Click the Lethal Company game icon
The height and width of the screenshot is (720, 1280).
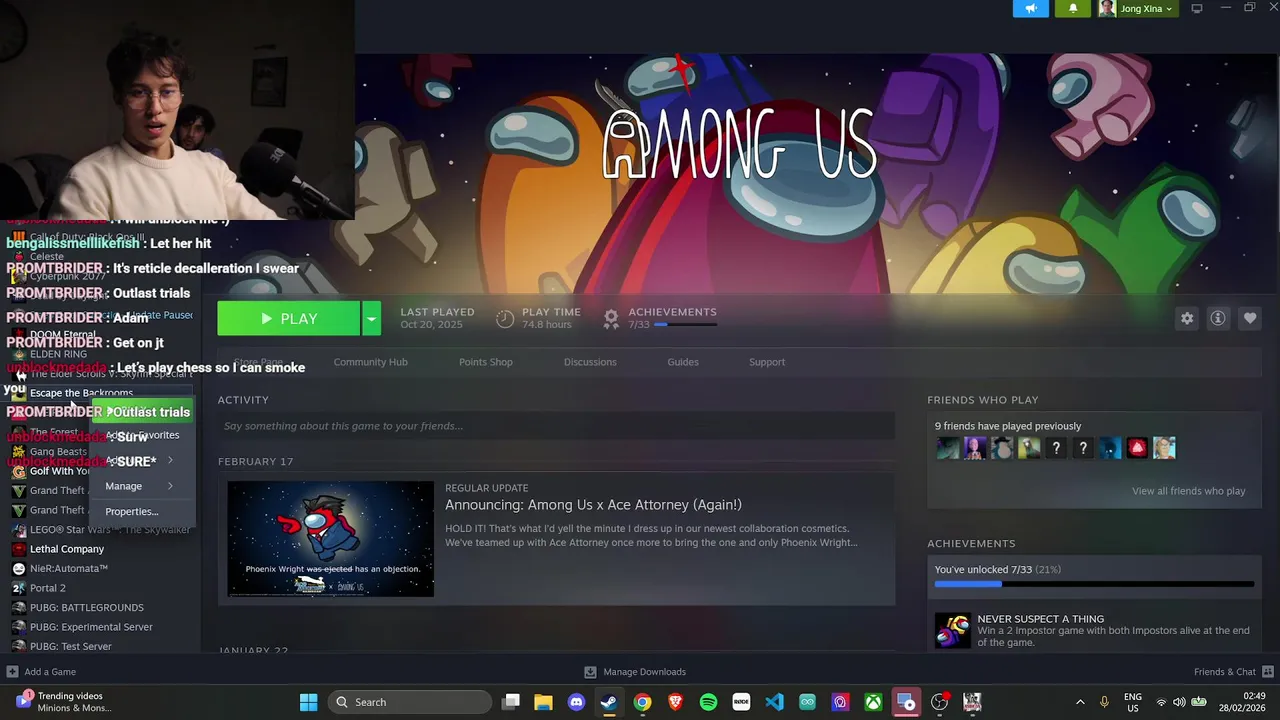(19, 549)
